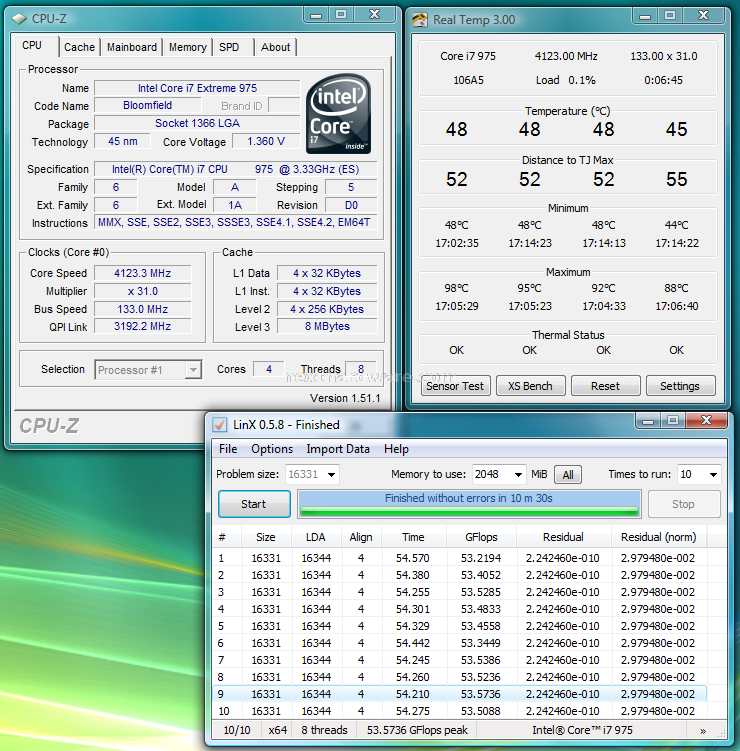Open the Import Data menu in LinX
The image size is (740, 751).
(338, 449)
